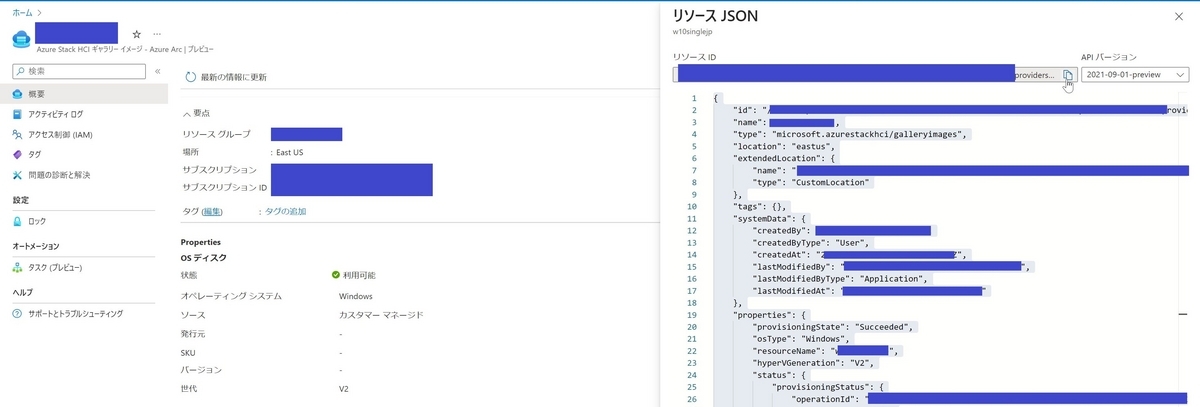Copy the resource ID to clipboard
This screenshot has width=1200, height=407.
point(1067,75)
